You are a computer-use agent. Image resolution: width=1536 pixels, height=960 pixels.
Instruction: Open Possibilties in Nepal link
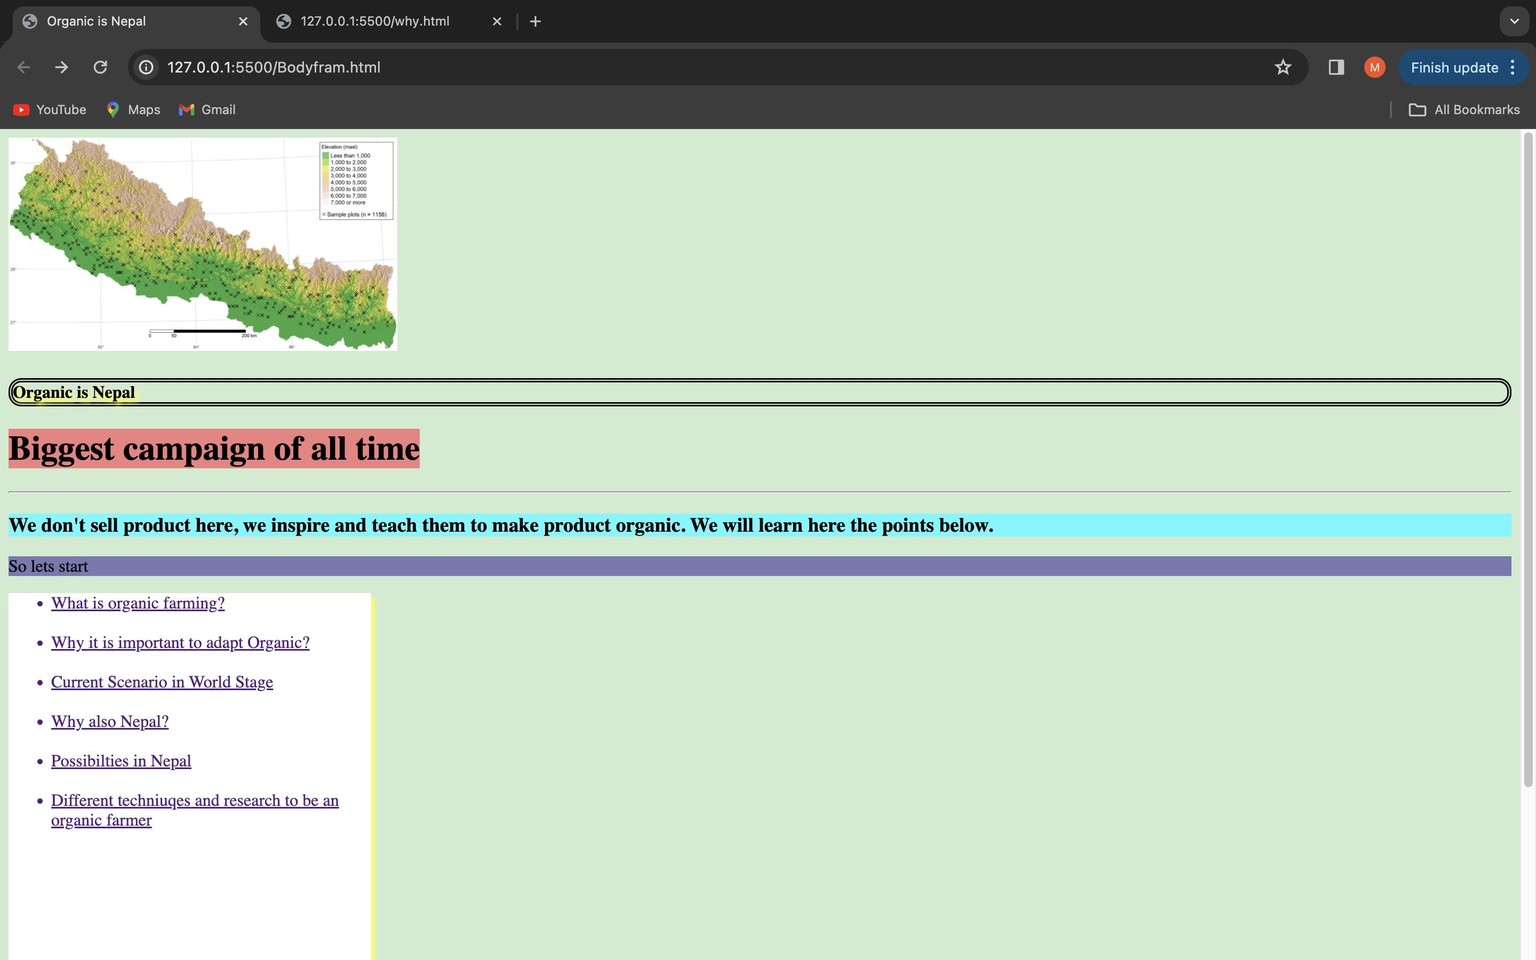pos(121,761)
